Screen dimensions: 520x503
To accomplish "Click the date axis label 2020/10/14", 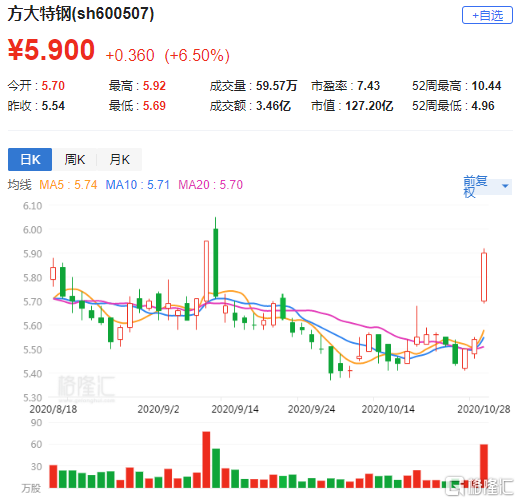I will 388,409.
